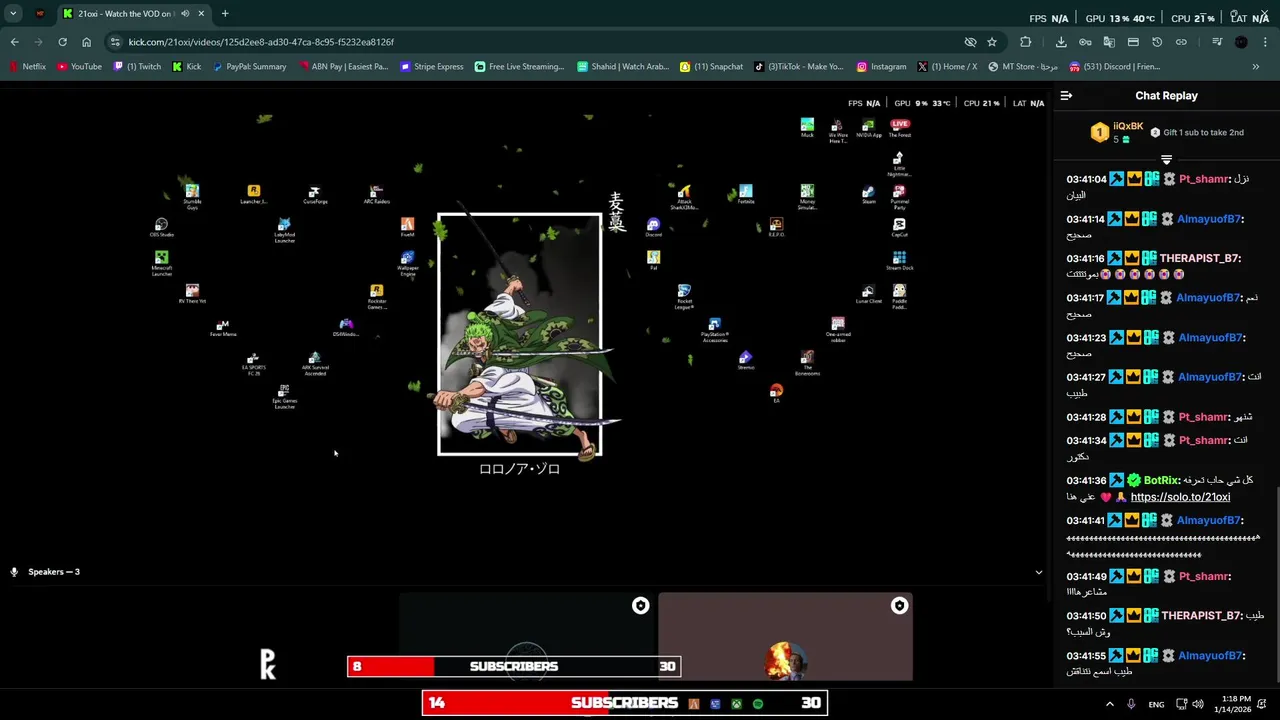Click the browser Home button
1280x720 pixels.
pos(86,42)
